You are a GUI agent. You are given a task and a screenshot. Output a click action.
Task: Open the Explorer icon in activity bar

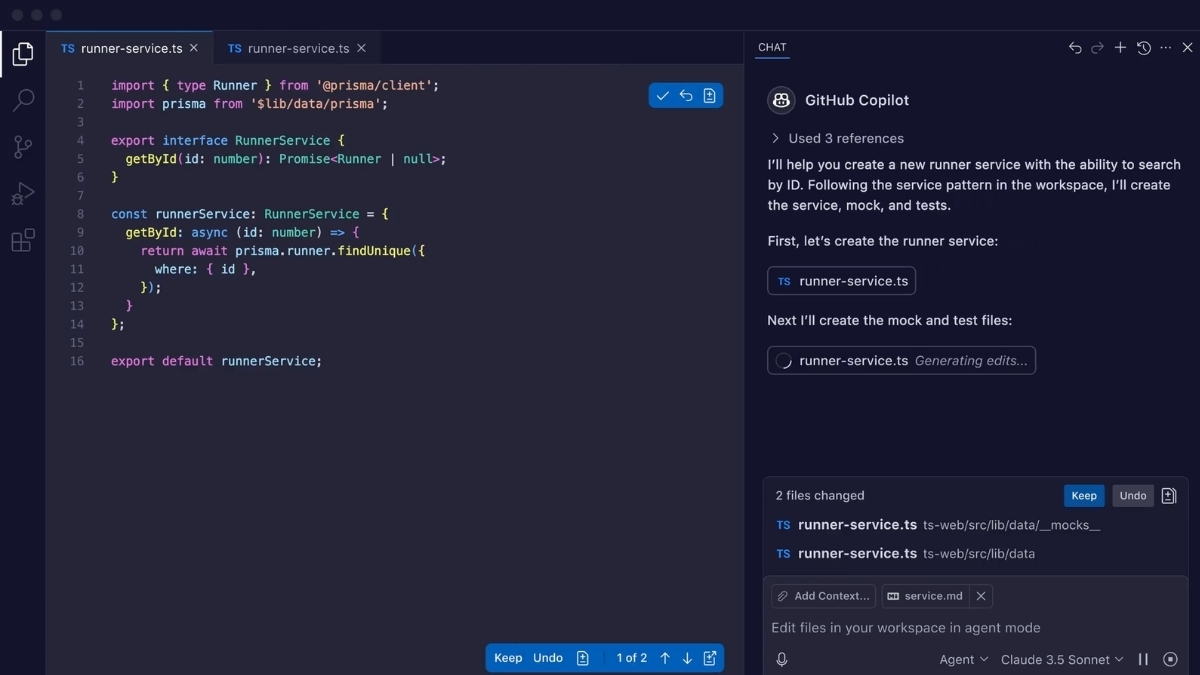coord(23,54)
